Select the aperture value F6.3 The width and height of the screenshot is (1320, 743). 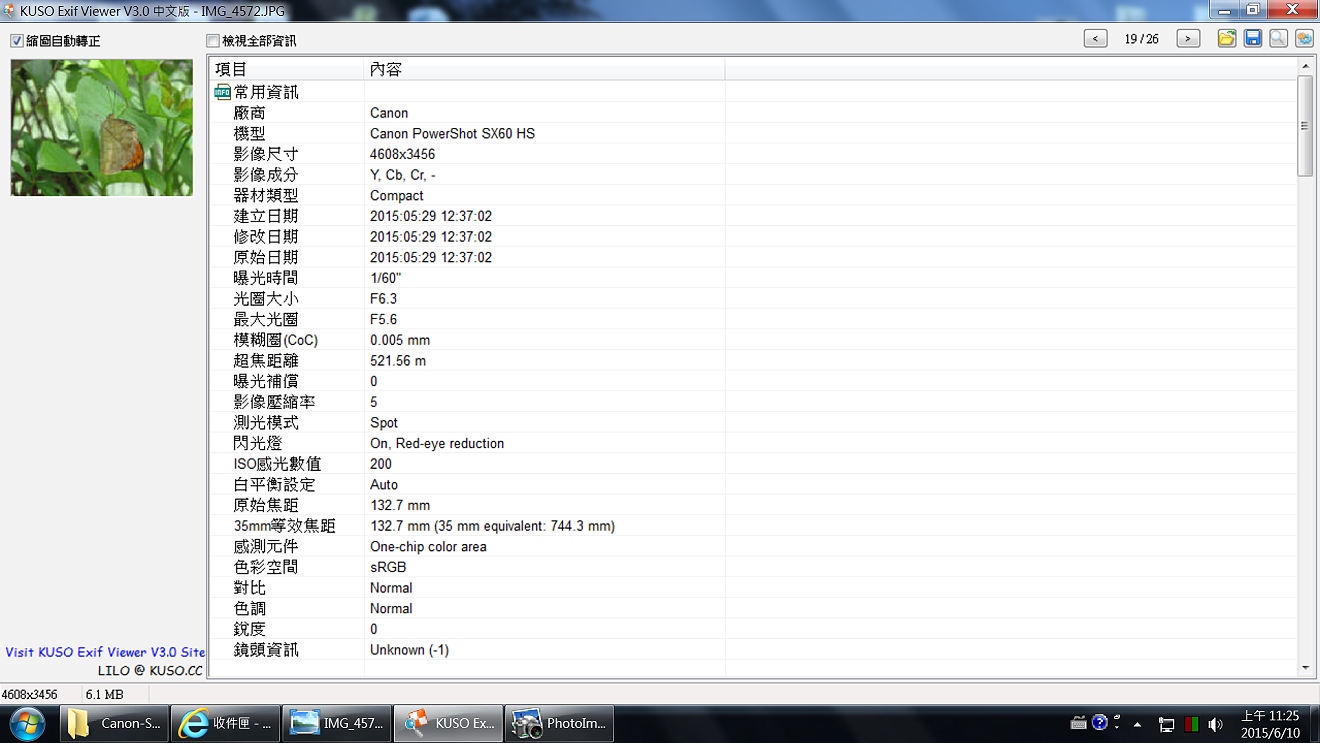pos(383,299)
